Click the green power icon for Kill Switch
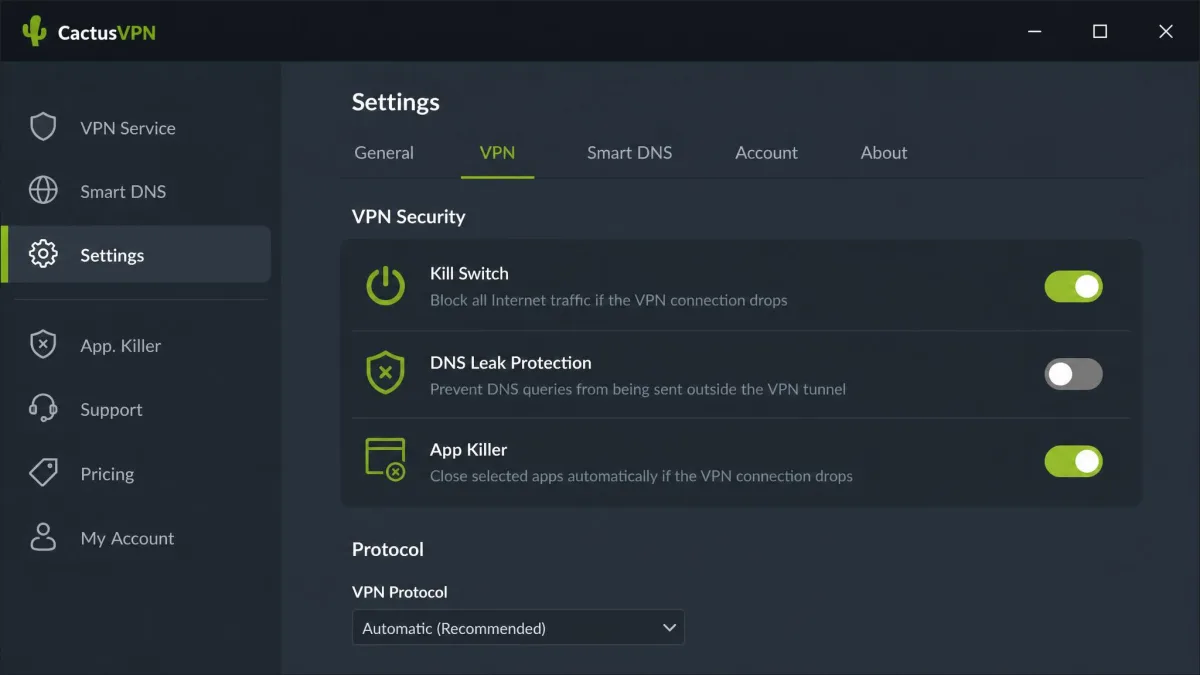Screen dimensions: 1200x675 385,286
